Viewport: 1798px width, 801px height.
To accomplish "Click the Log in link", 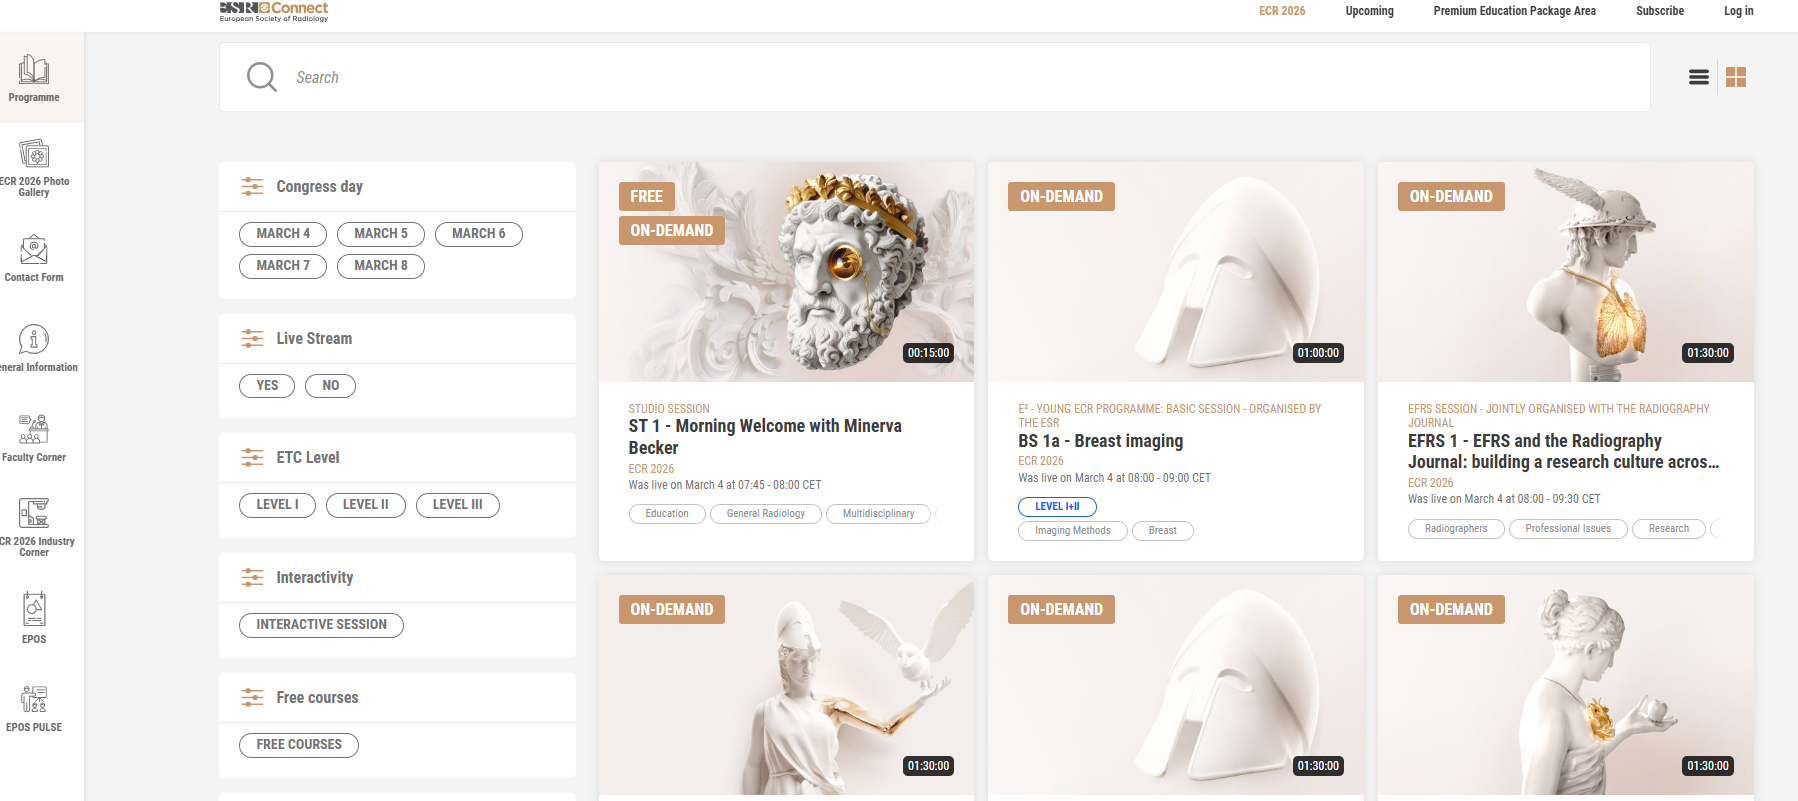I will [1738, 11].
